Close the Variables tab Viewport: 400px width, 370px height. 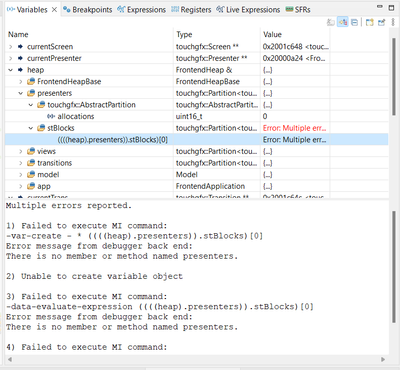(54, 10)
